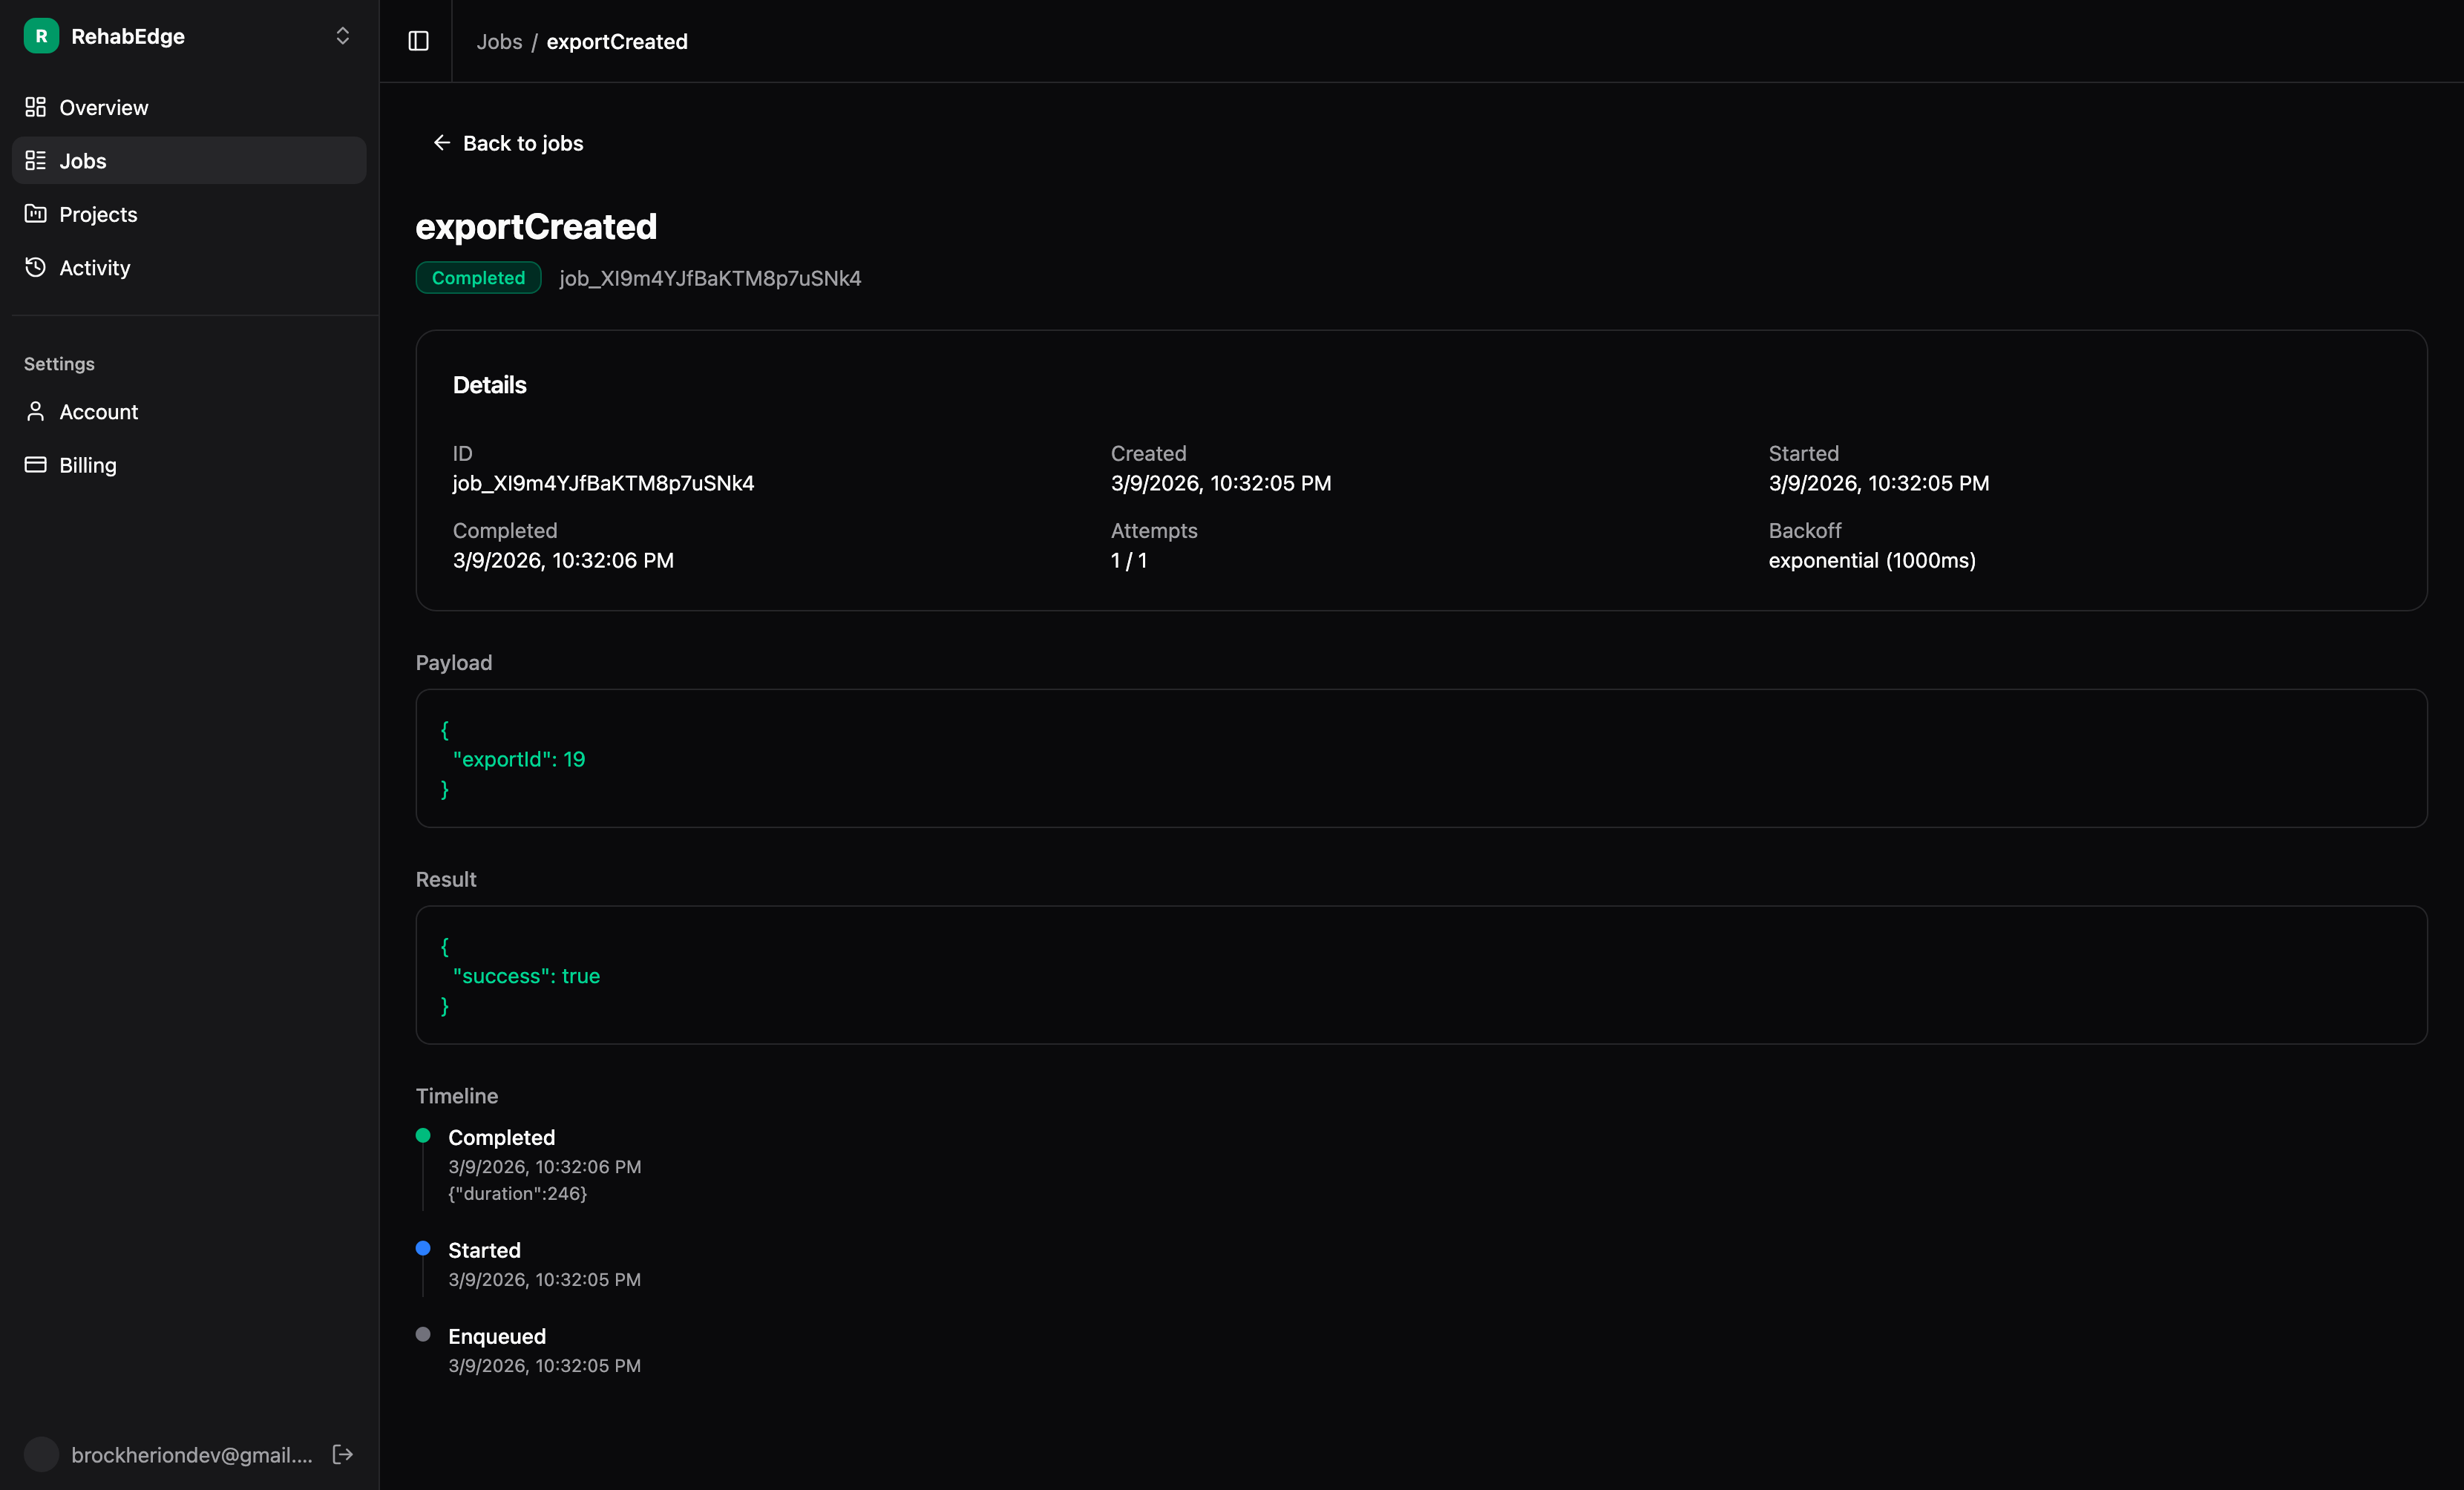Image resolution: width=2464 pixels, height=1490 pixels.
Task: Expand the Enqueued timeline entry
Action: pos(497,1336)
